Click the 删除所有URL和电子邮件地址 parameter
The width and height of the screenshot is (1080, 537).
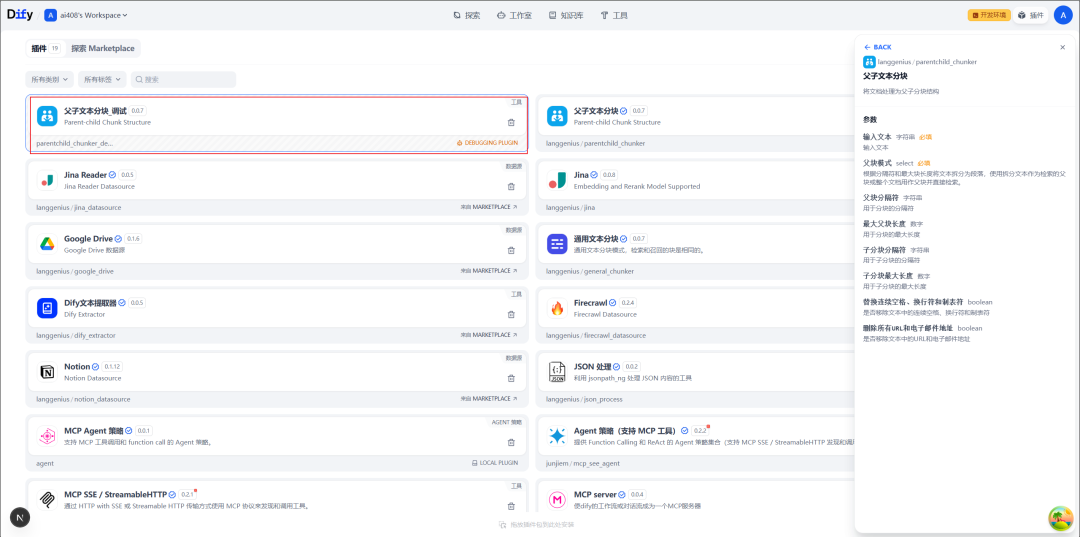tap(908, 328)
